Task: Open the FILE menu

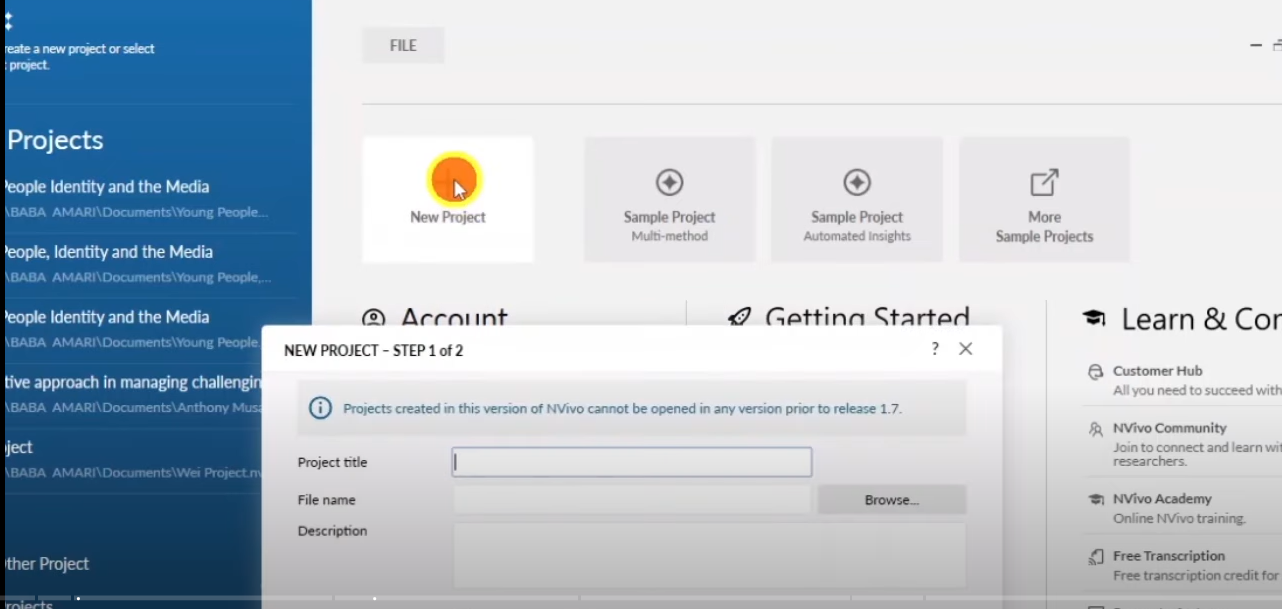Action: pyautogui.click(x=403, y=46)
